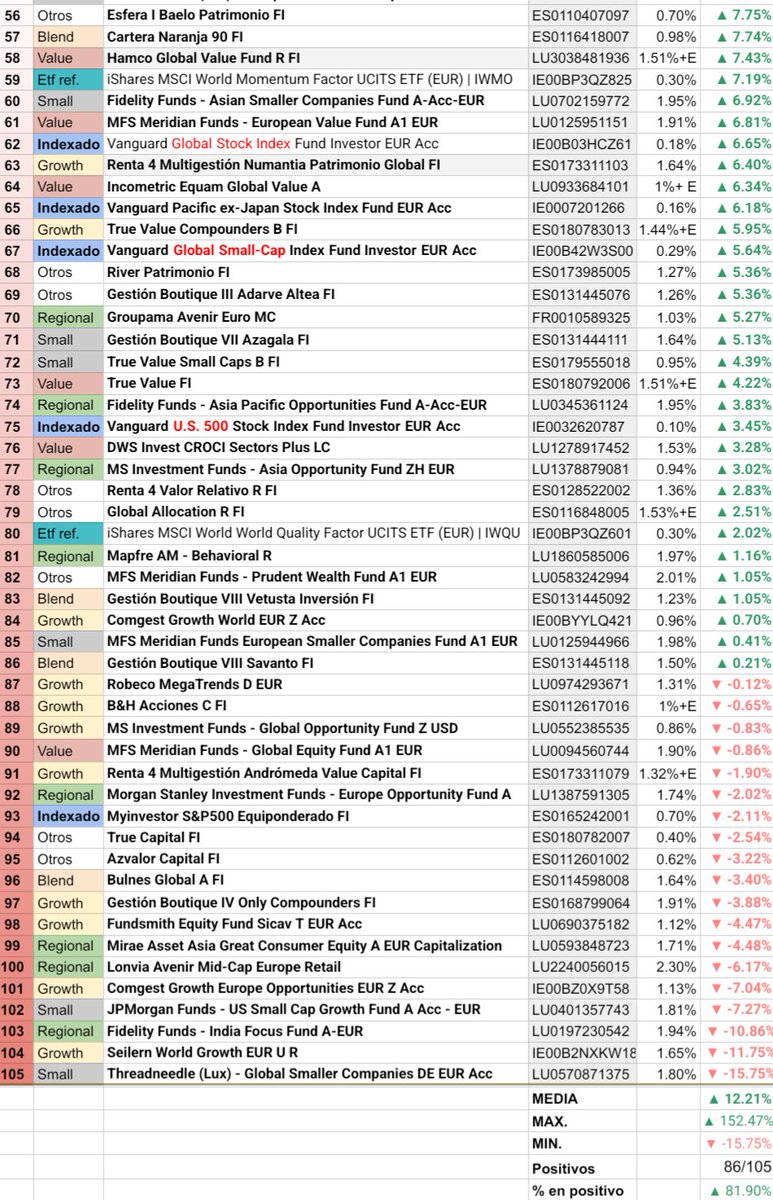Select Bulnes Global A FI
Screen dimensions: 773x1200
(x=165, y=881)
